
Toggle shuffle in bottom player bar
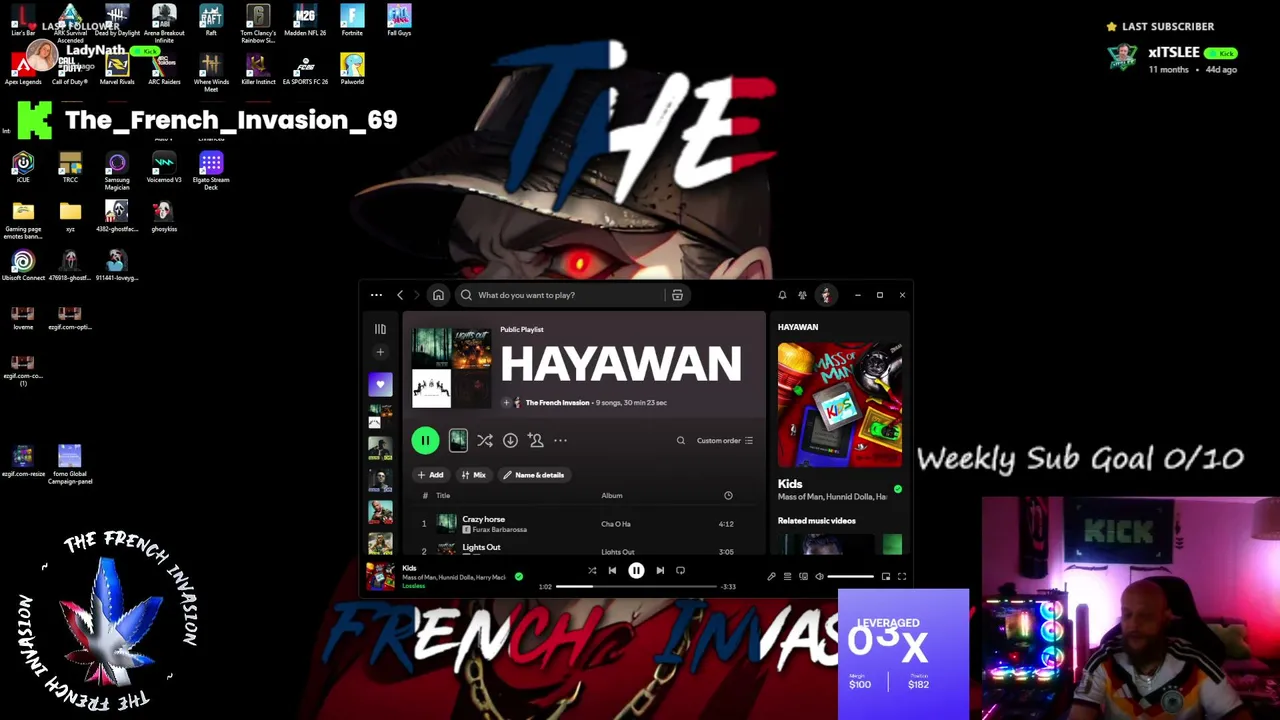(x=592, y=570)
